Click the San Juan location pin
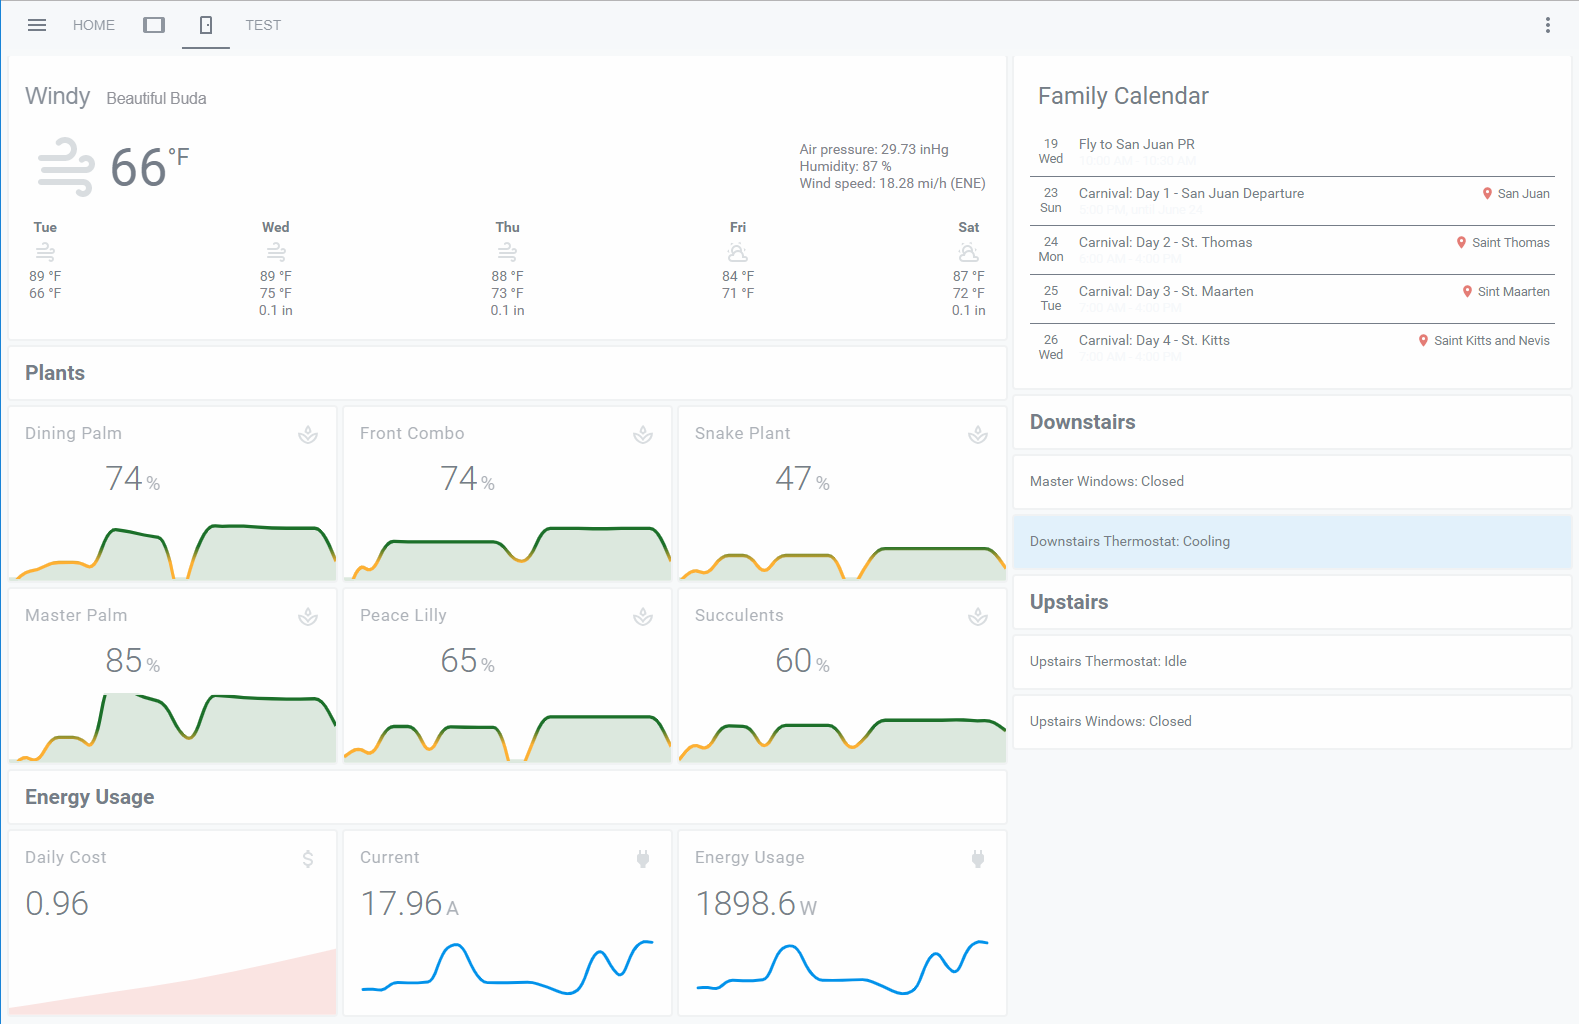This screenshot has width=1579, height=1024. [x=1487, y=194]
